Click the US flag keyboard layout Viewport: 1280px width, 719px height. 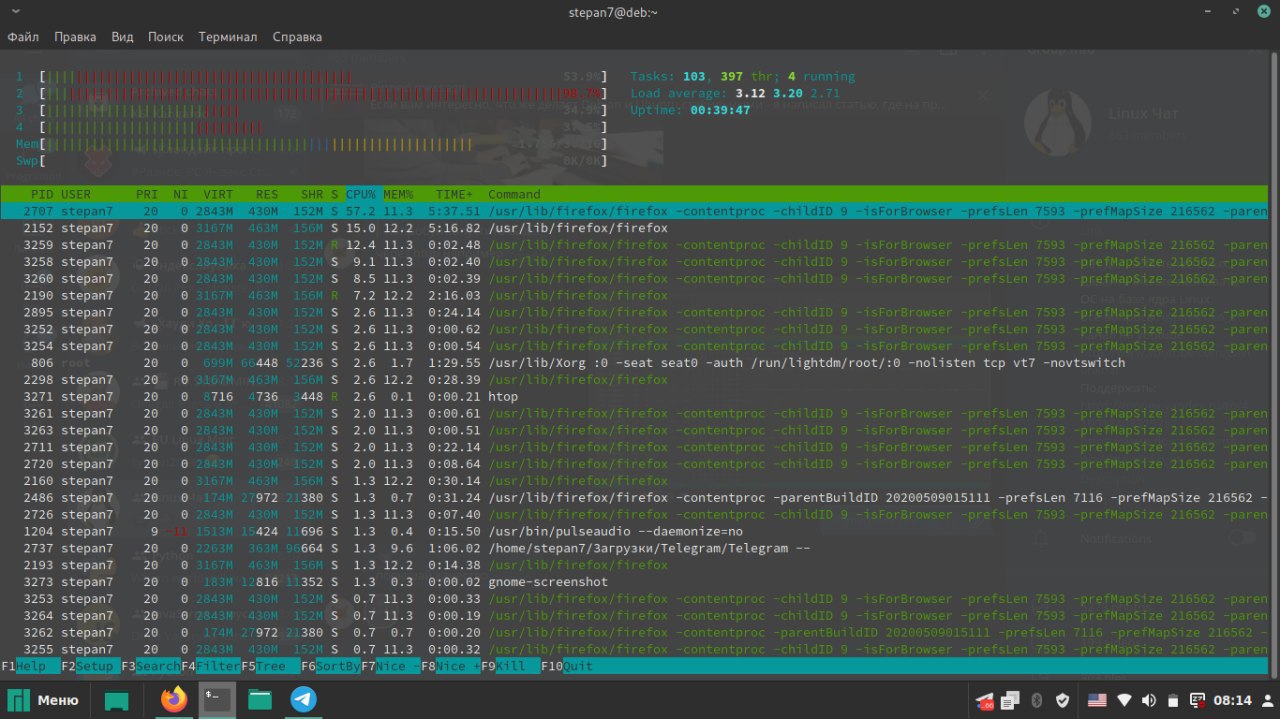[1097, 700]
